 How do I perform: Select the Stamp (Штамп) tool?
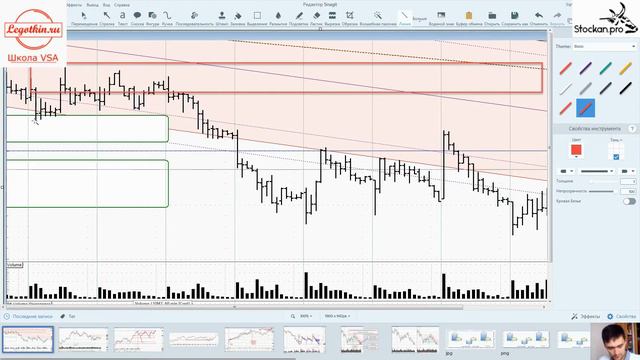point(222,18)
